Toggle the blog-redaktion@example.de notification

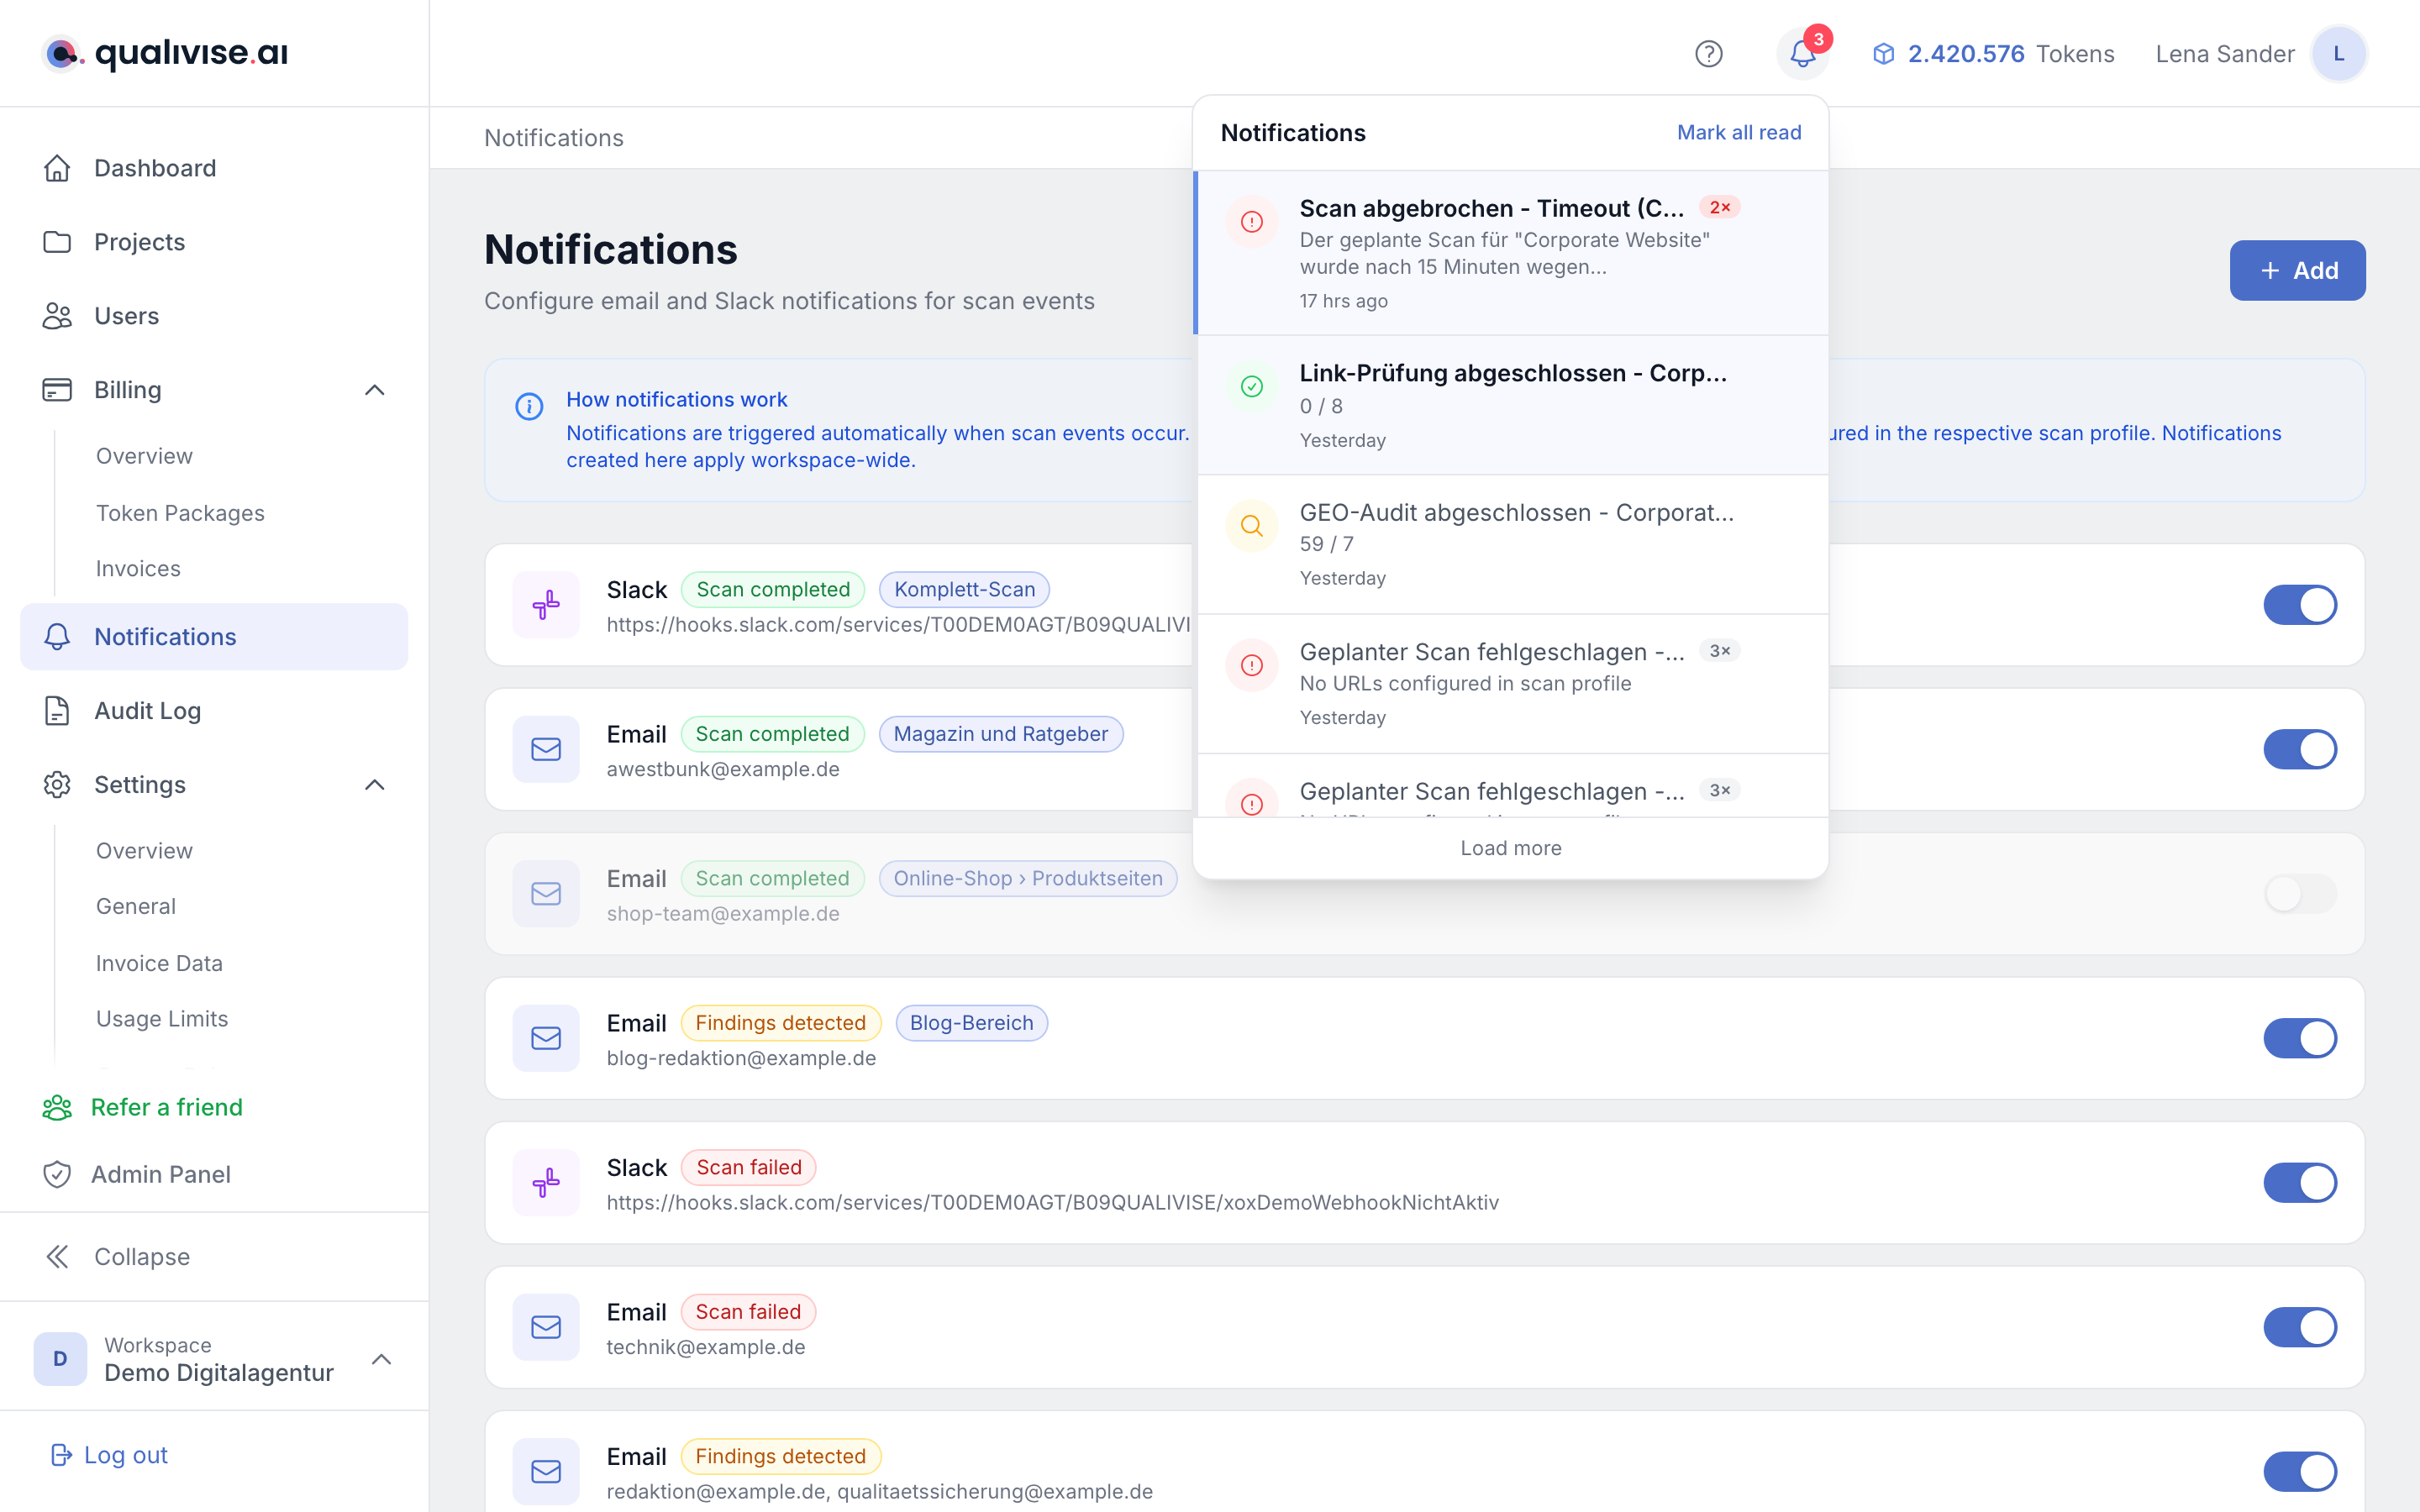(x=2300, y=1038)
